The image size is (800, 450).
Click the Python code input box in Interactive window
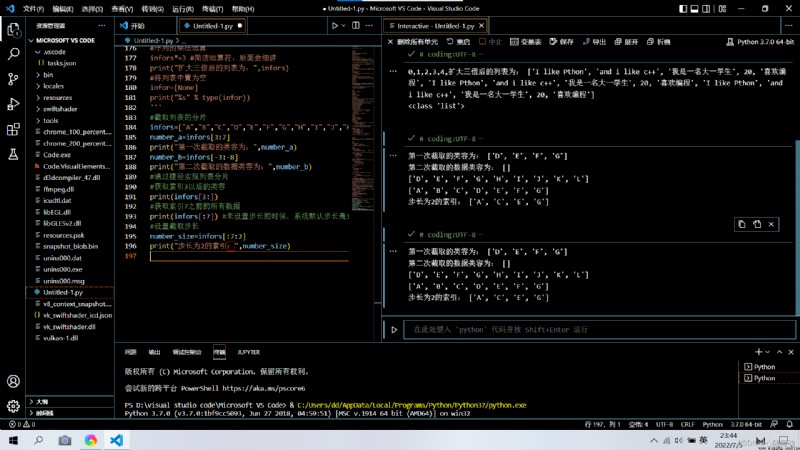(599, 330)
